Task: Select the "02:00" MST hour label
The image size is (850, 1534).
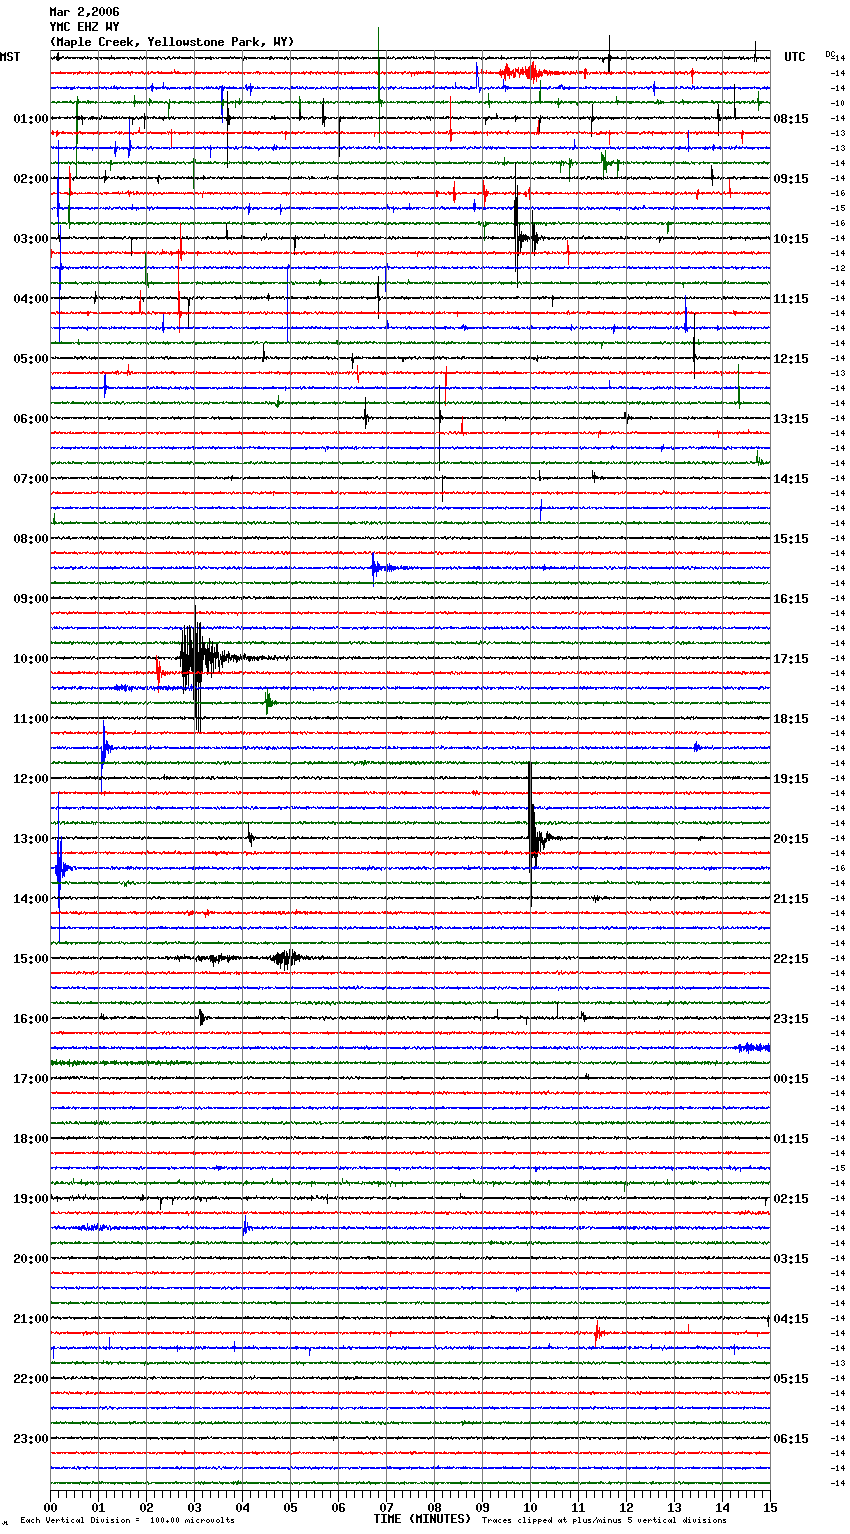Action: pyautogui.click(x=31, y=179)
